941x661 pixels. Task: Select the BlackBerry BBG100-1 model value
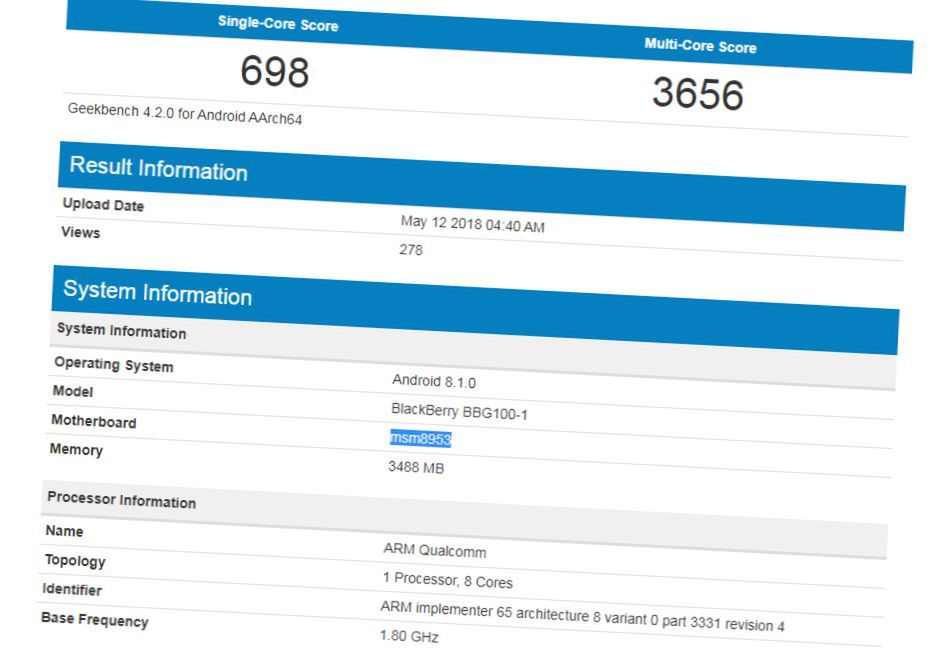coord(459,411)
